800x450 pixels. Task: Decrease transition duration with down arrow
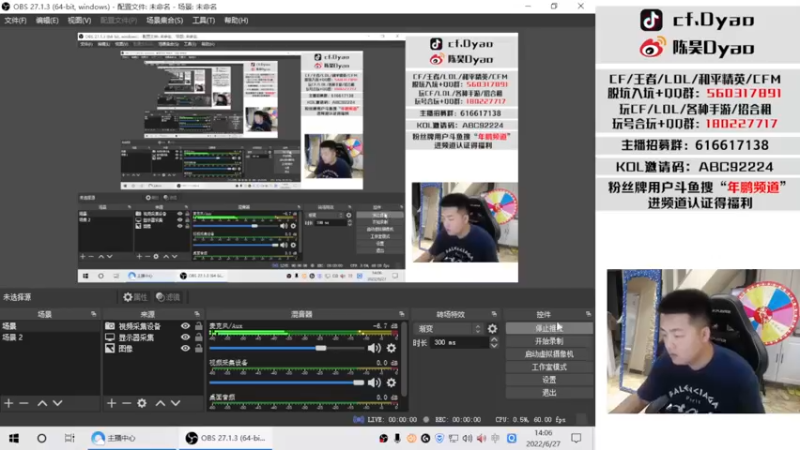[x=494, y=346]
